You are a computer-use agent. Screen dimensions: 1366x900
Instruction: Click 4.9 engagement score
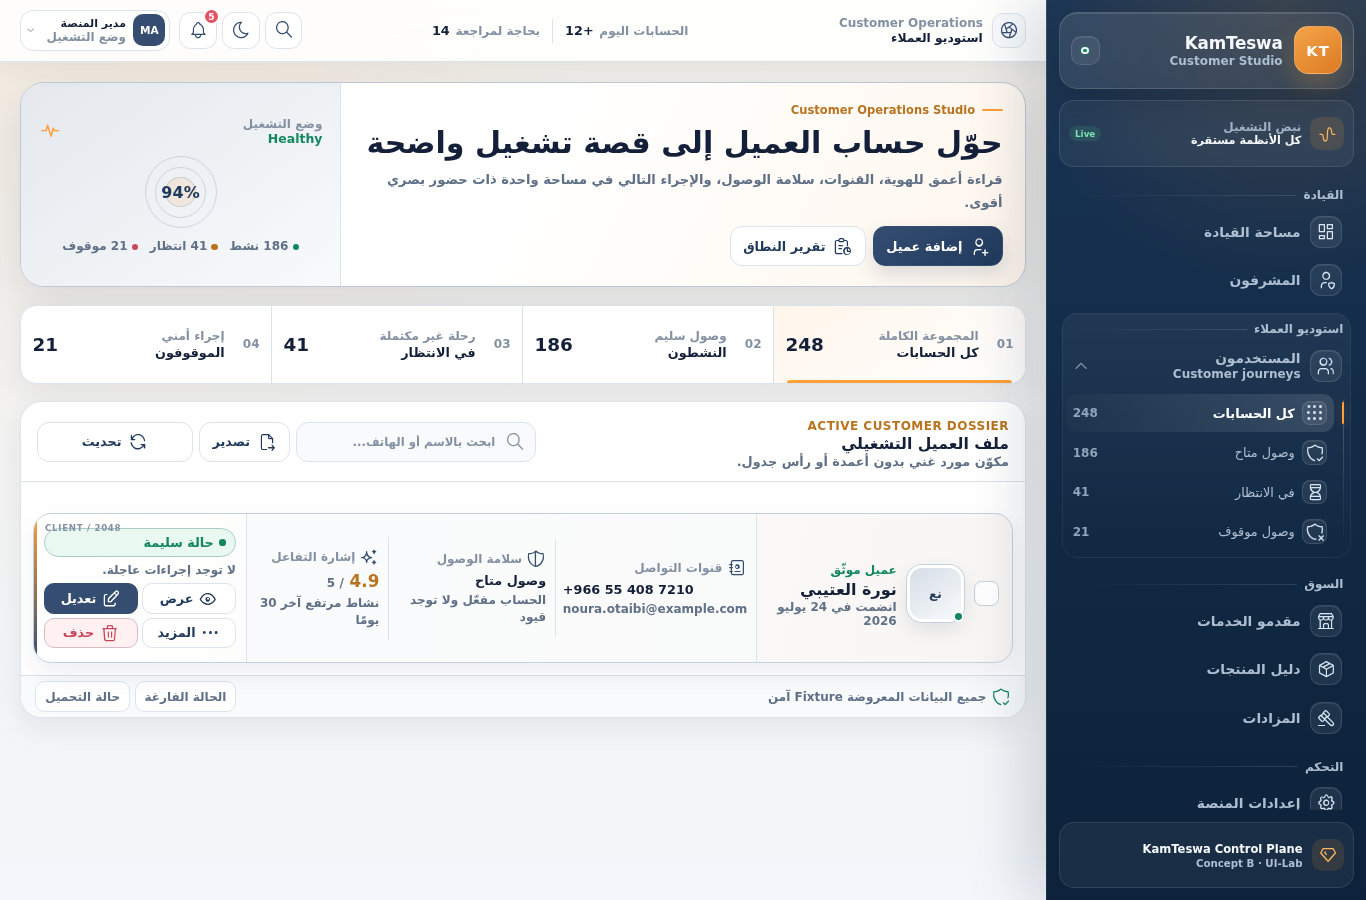[x=364, y=581]
